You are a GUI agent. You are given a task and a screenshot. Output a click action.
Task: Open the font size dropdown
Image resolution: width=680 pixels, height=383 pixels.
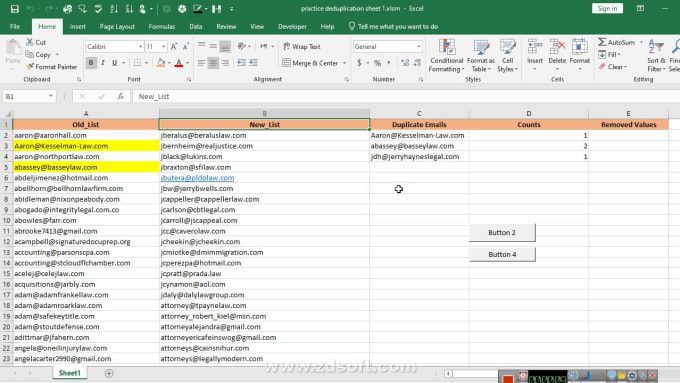tap(163, 46)
